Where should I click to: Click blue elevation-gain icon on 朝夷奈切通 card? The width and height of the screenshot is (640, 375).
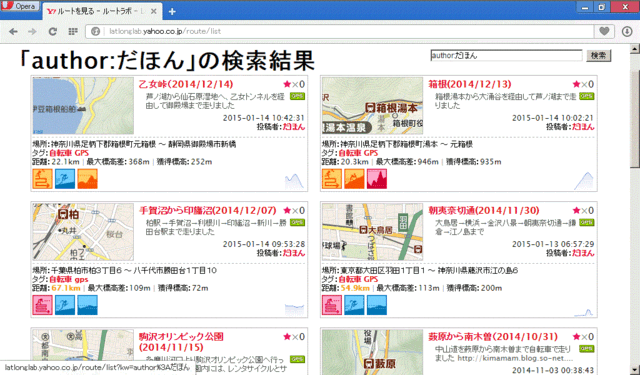coord(377,305)
